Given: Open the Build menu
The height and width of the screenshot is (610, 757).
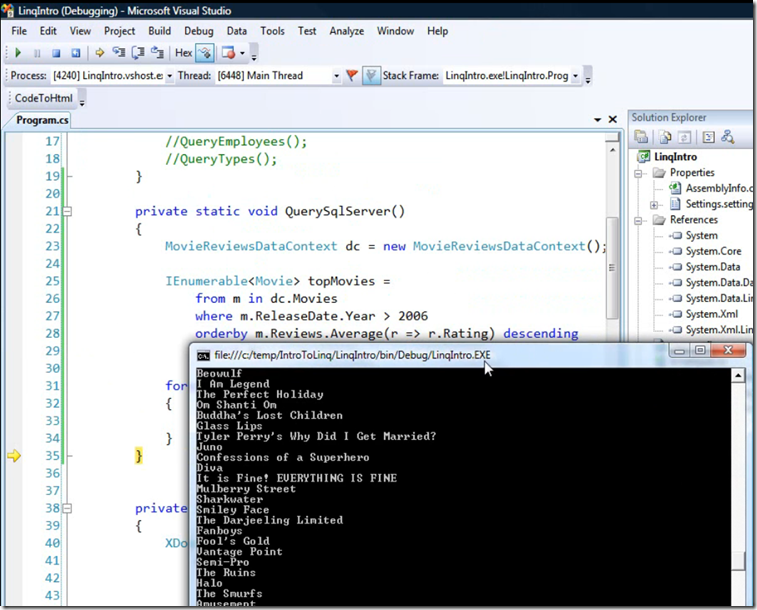Looking at the screenshot, I should 159,31.
